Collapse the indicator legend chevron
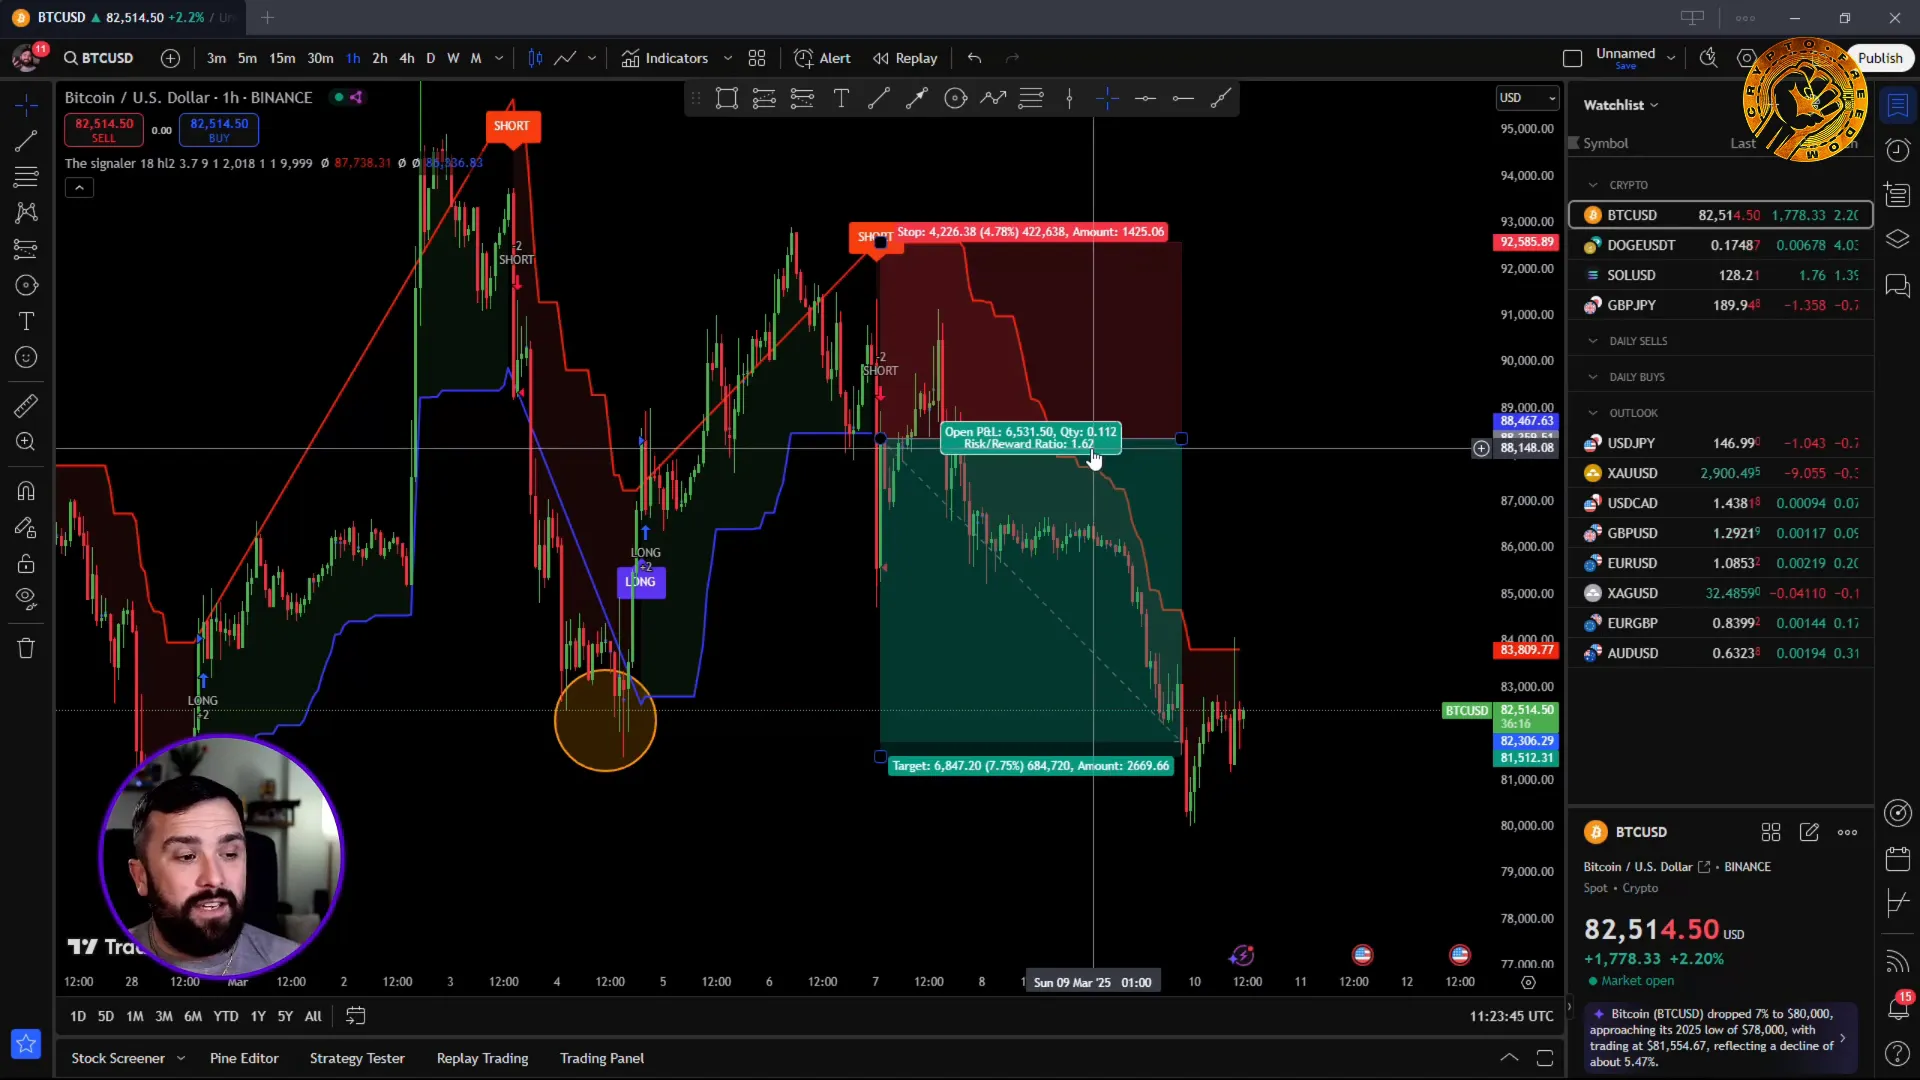This screenshot has width=1920, height=1080. [x=79, y=188]
